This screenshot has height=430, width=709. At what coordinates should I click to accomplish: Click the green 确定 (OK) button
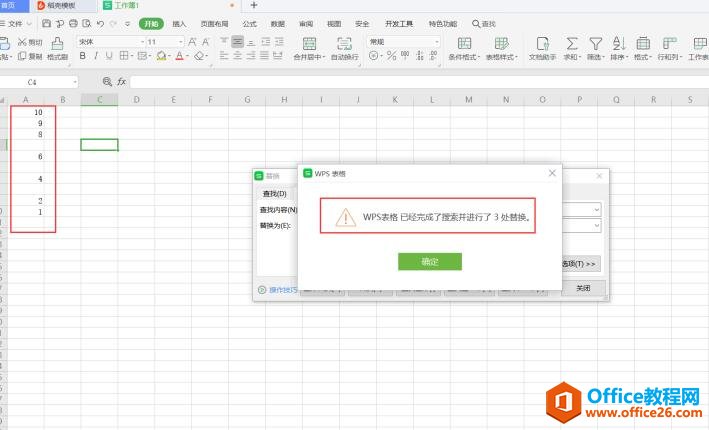click(430, 261)
